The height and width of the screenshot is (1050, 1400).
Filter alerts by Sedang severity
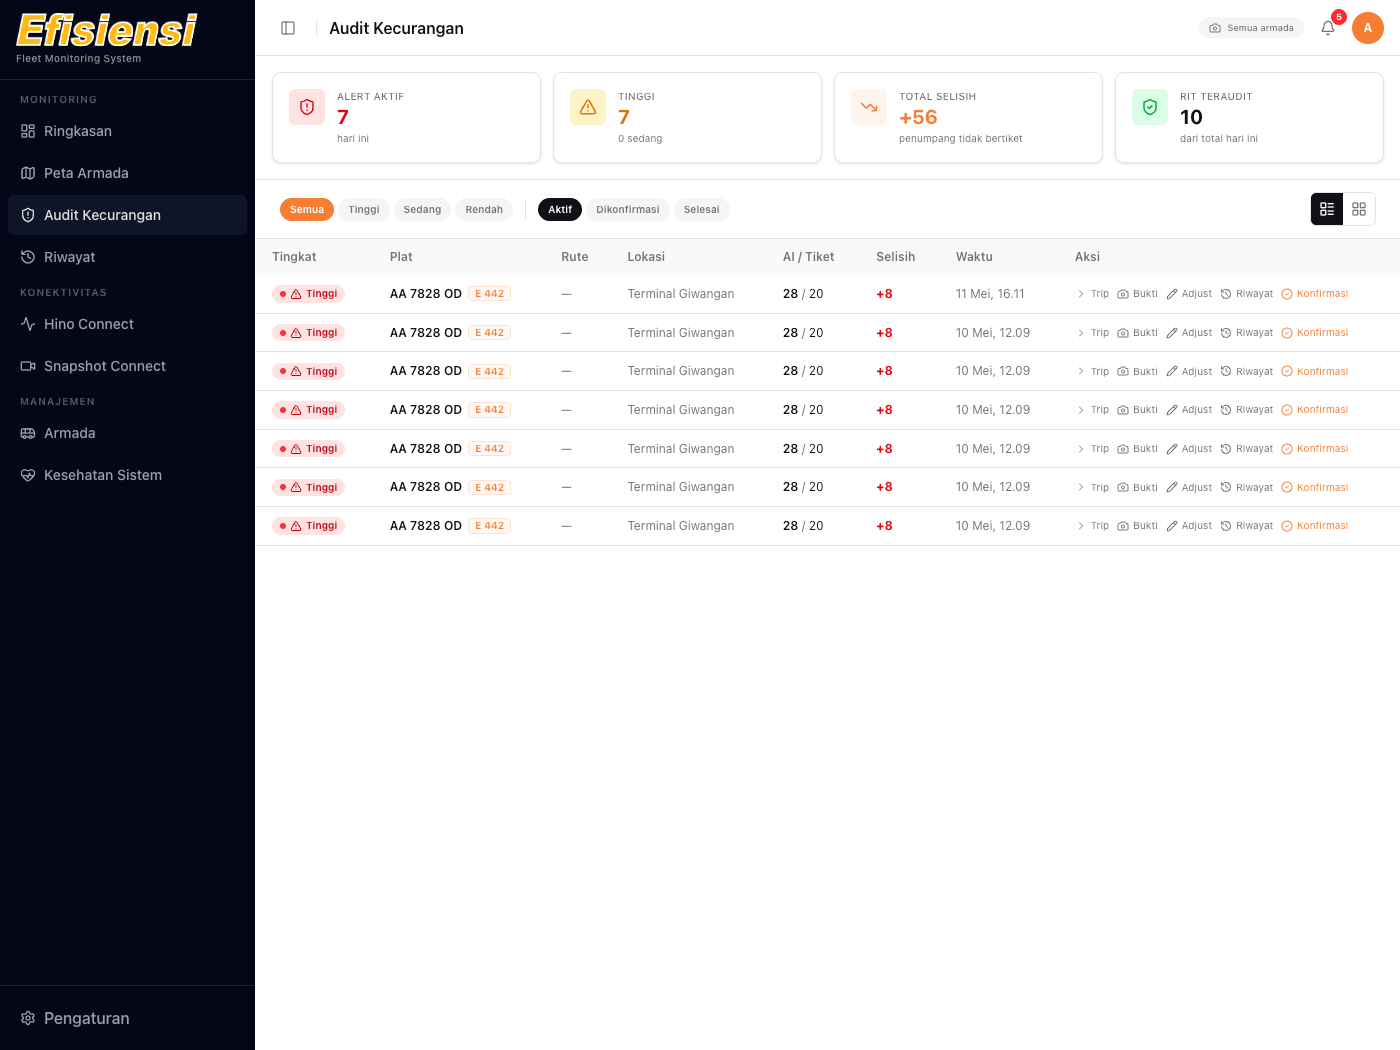click(422, 210)
